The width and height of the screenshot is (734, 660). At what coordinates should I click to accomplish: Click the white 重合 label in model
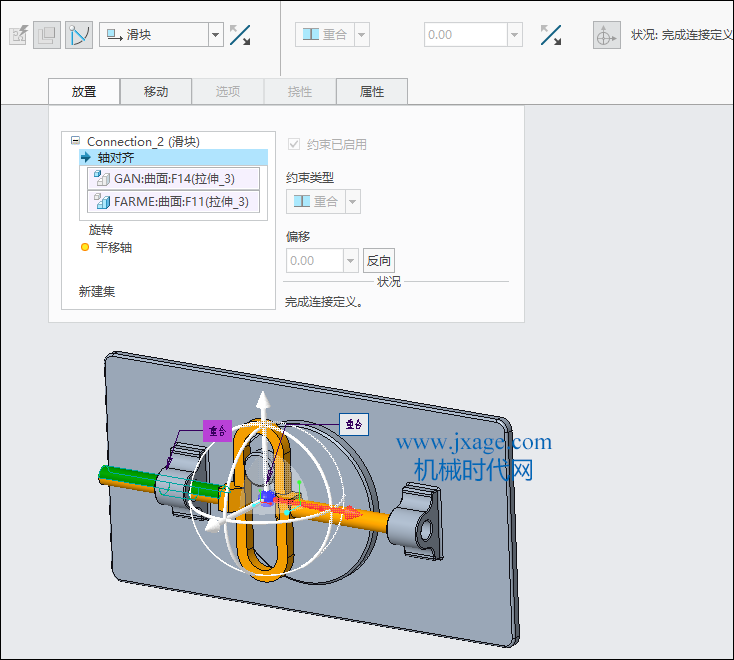(x=354, y=425)
